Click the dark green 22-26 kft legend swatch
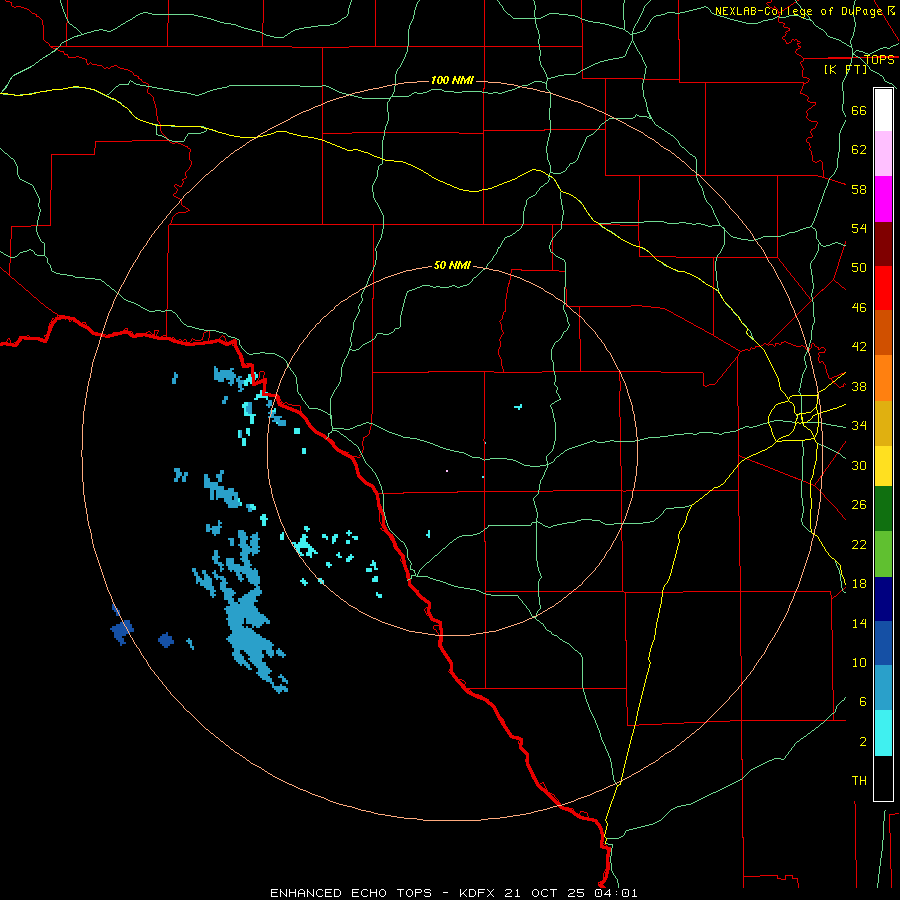Viewport: 900px width, 900px height. click(883, 509)
